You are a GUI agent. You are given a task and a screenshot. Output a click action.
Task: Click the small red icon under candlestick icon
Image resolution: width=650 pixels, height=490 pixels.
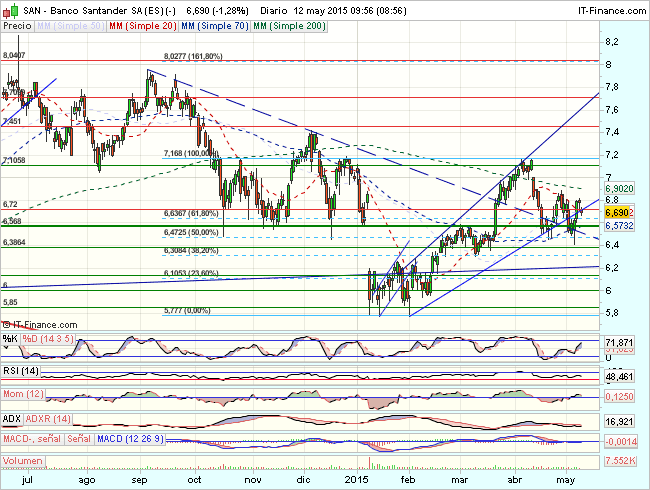click(6, 14)
